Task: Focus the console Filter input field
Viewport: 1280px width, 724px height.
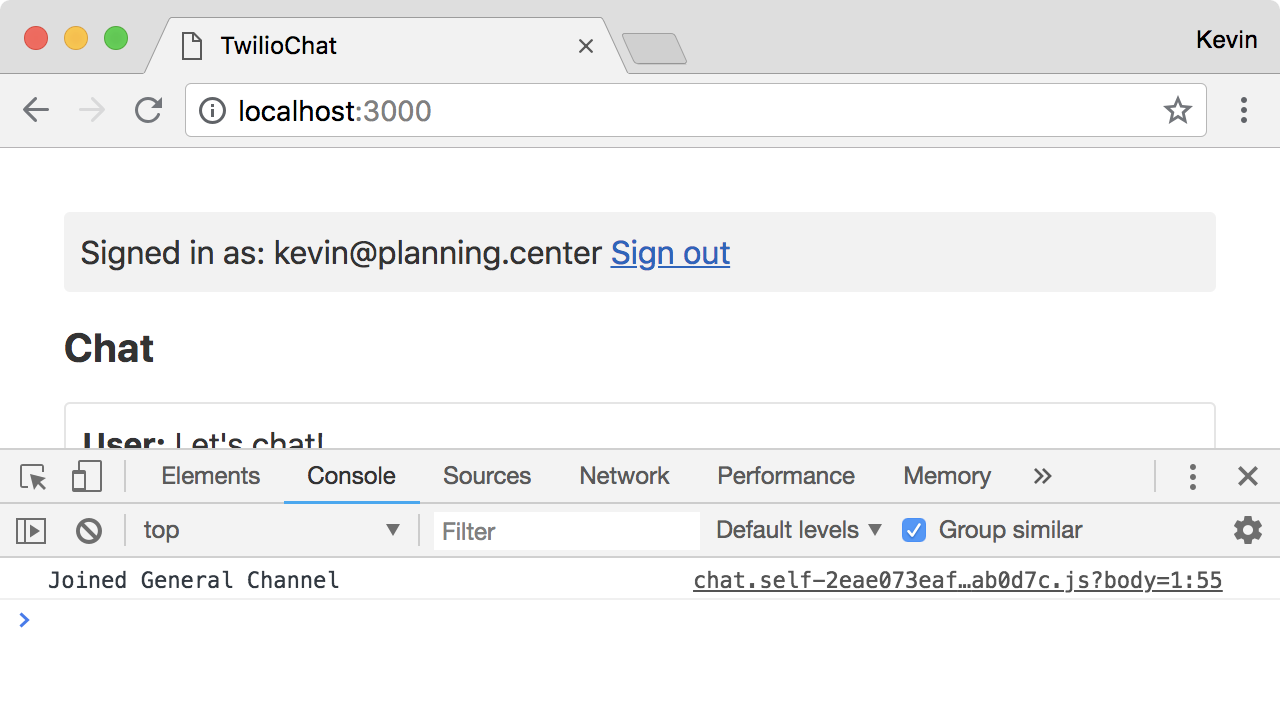Action: point(567,531)
